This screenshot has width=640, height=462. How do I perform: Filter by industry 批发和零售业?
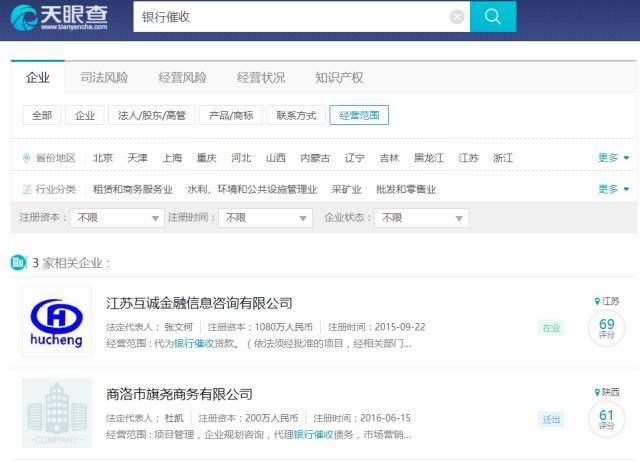coord(406,189)
